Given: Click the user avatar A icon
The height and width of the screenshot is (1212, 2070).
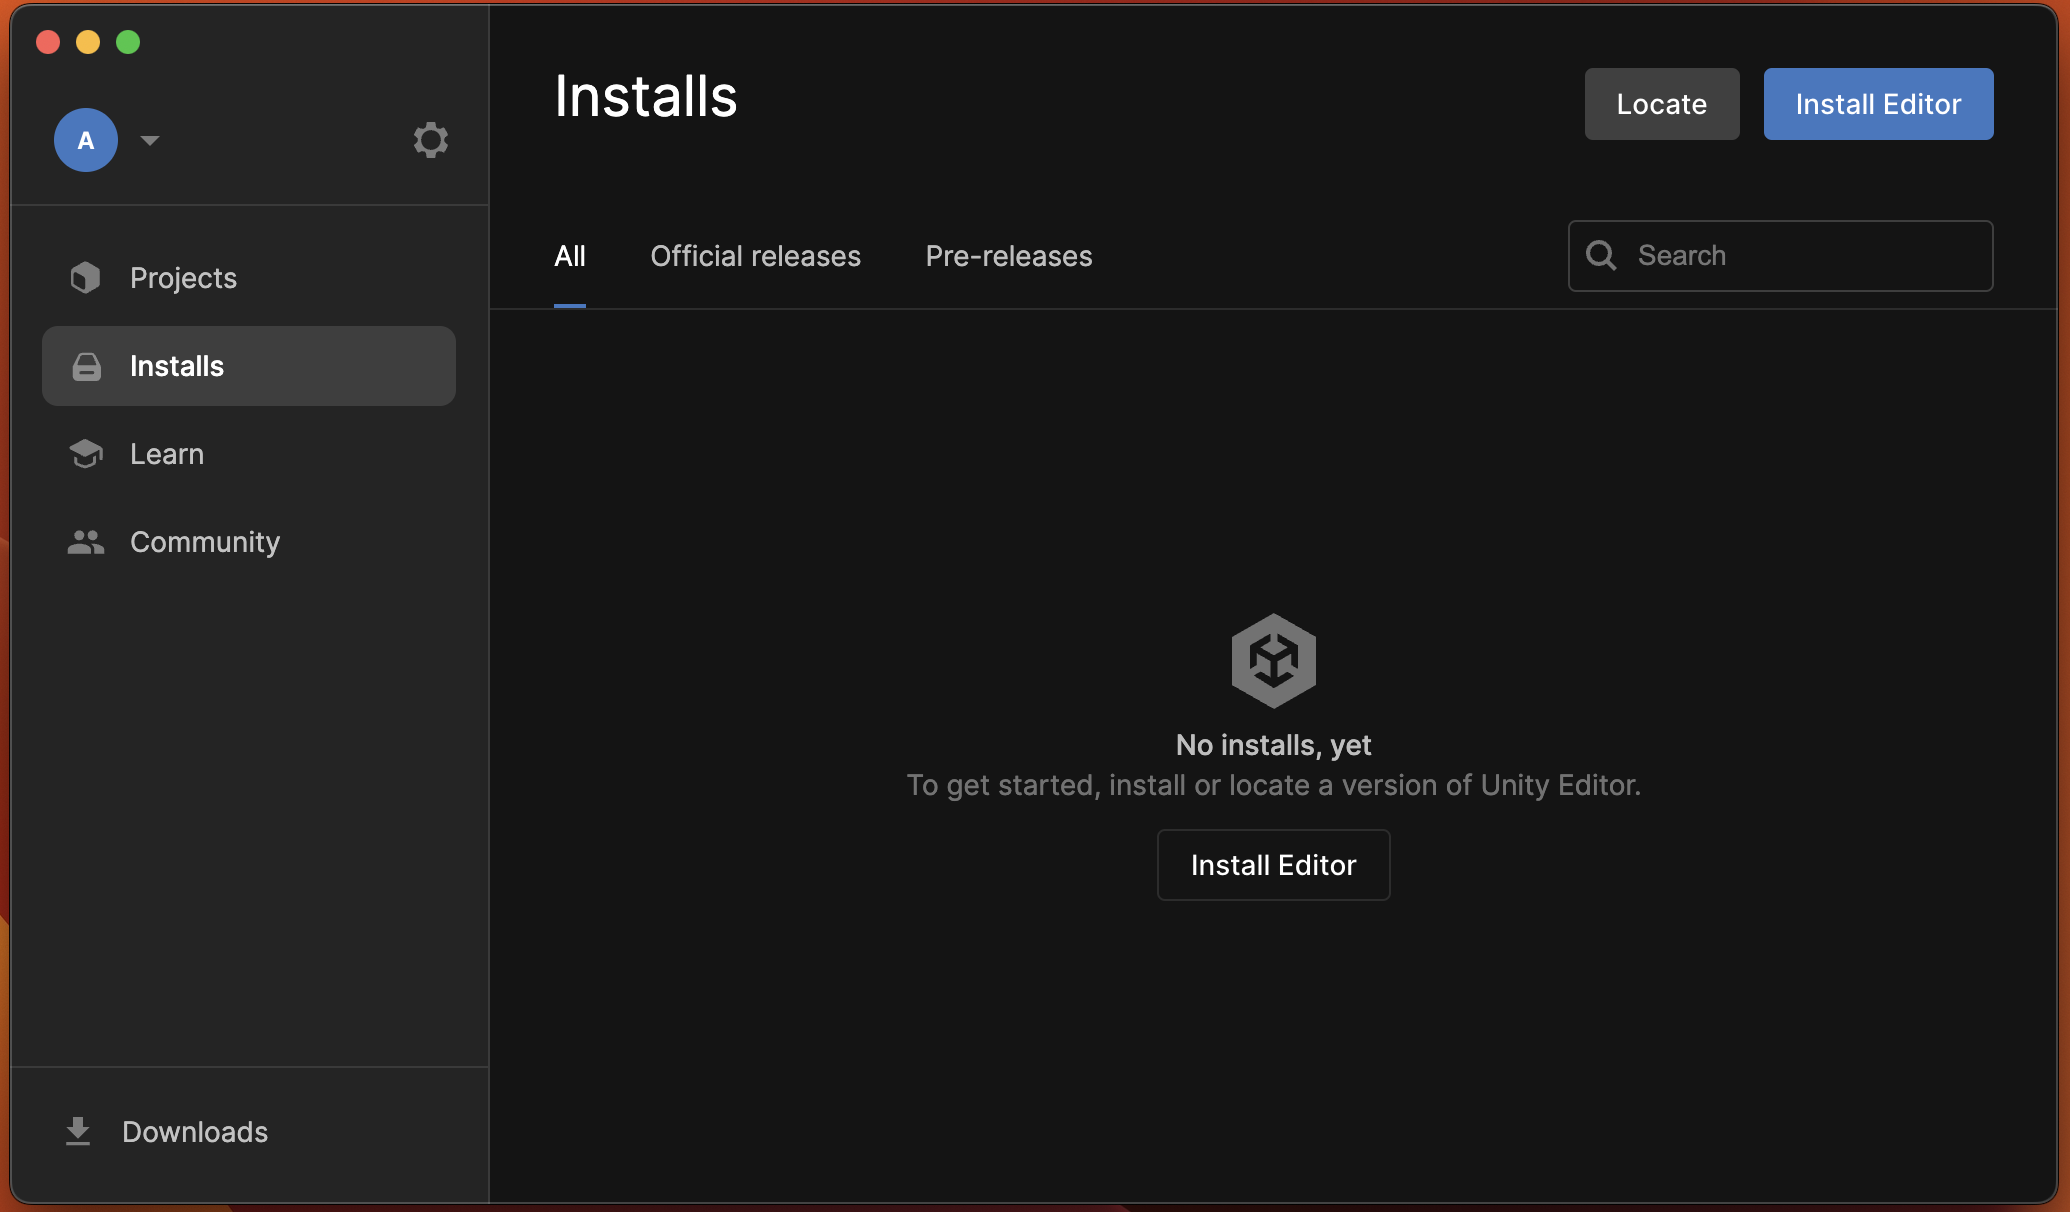Looking at the screenshot, I should [x=86, y=140].
